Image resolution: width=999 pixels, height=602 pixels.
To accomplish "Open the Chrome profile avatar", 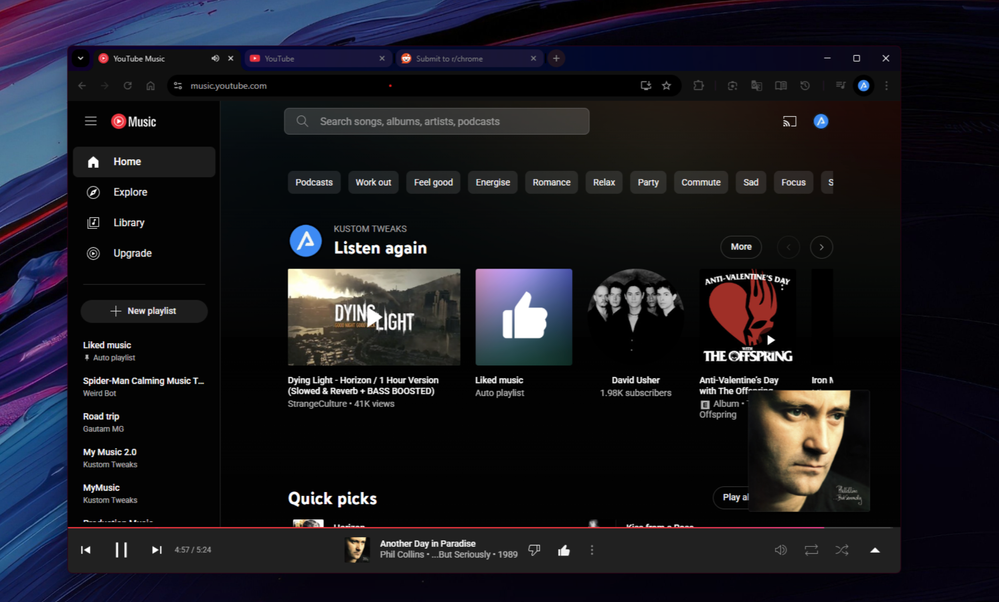I will click(863, 85).
